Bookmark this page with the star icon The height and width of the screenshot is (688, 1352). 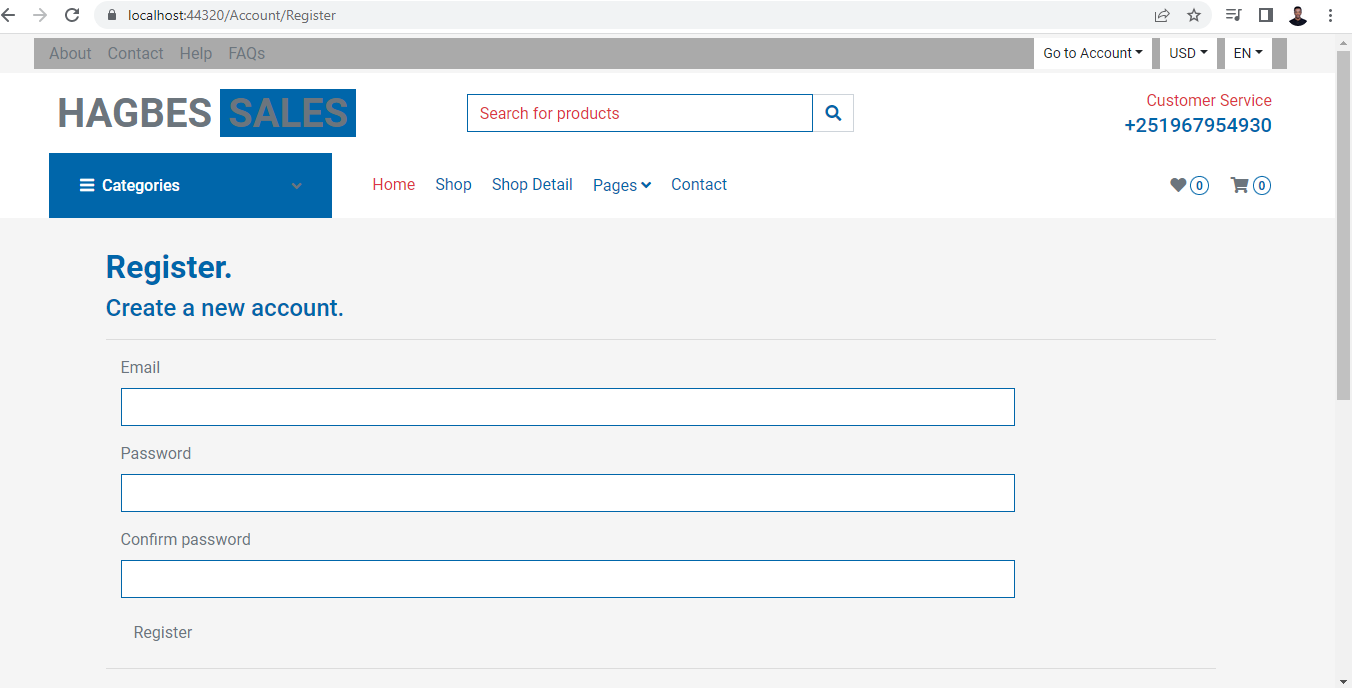point(1194,15)
